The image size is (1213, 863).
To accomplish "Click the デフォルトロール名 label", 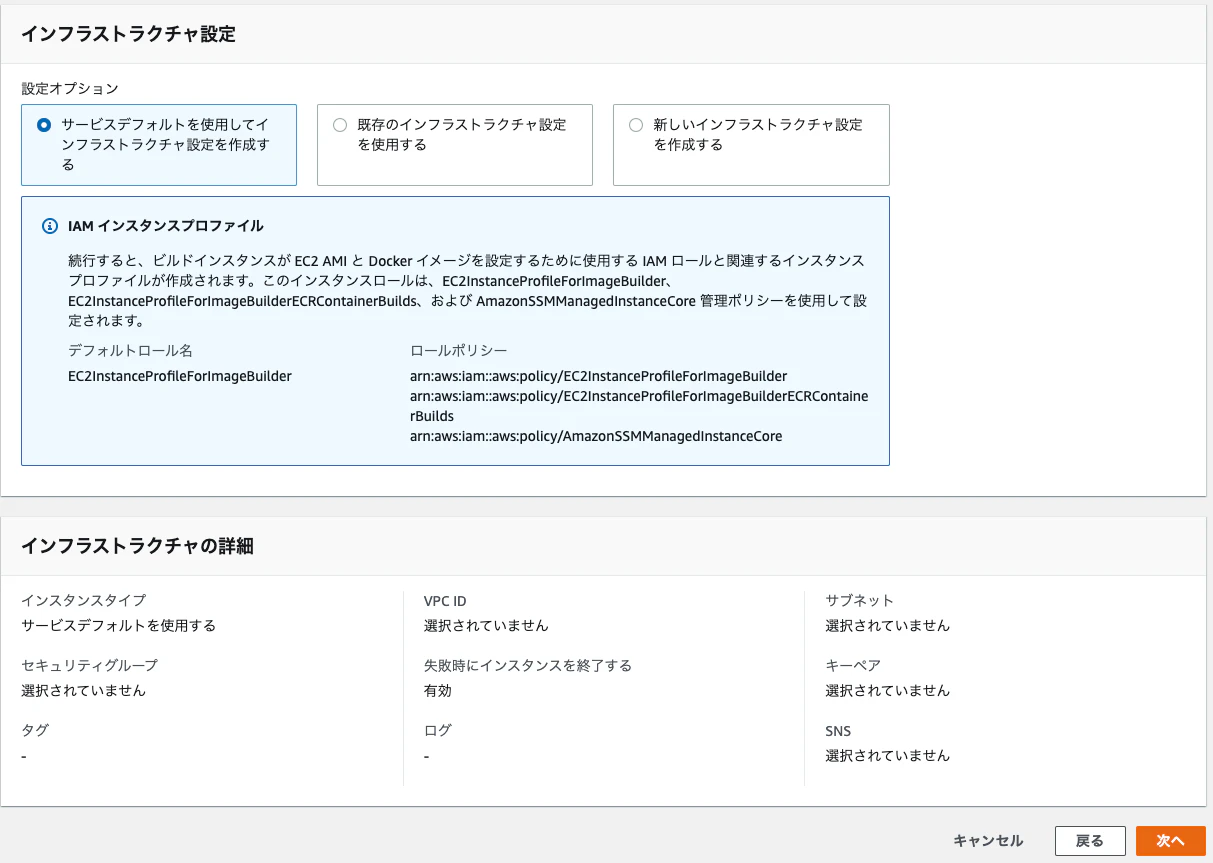I will pyautogui.click(x=130, y=351).
